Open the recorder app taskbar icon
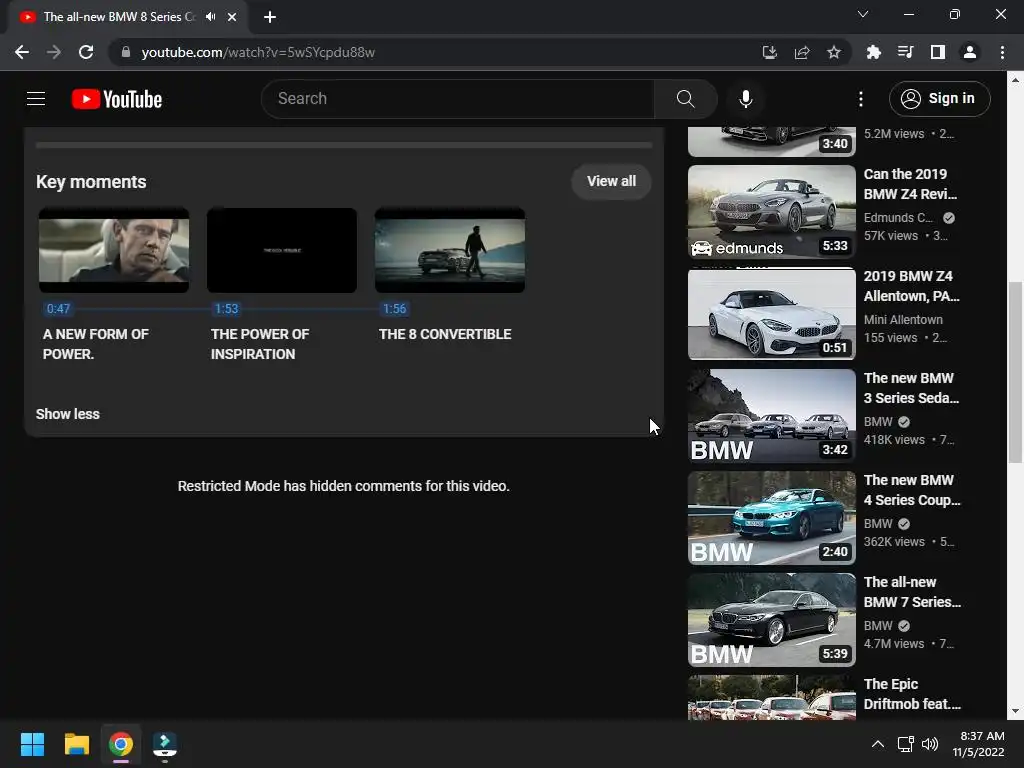 (165, 744)
